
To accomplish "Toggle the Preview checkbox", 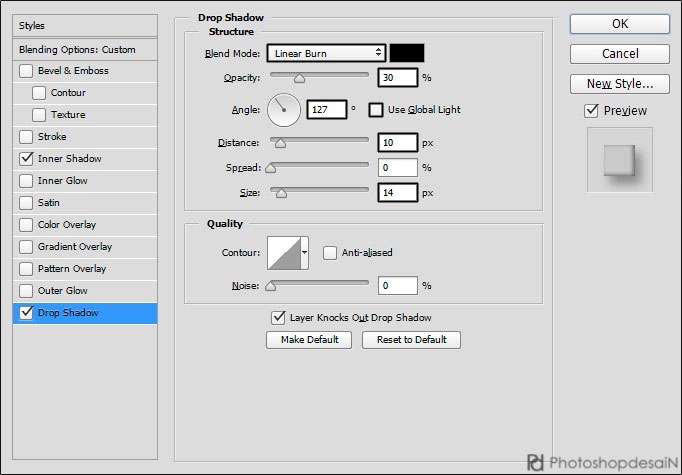I will point(592,111).
